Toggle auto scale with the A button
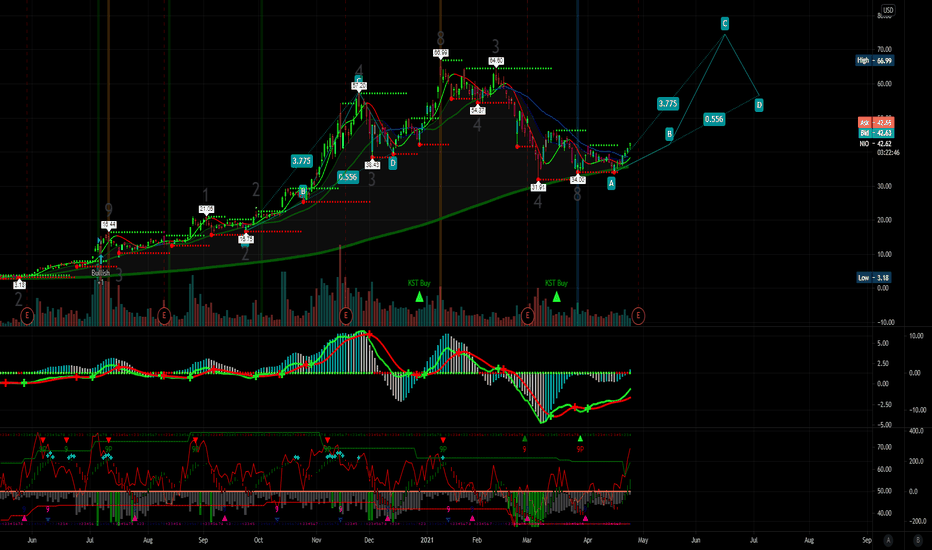932x550 pixels. (x=888, y=540)
